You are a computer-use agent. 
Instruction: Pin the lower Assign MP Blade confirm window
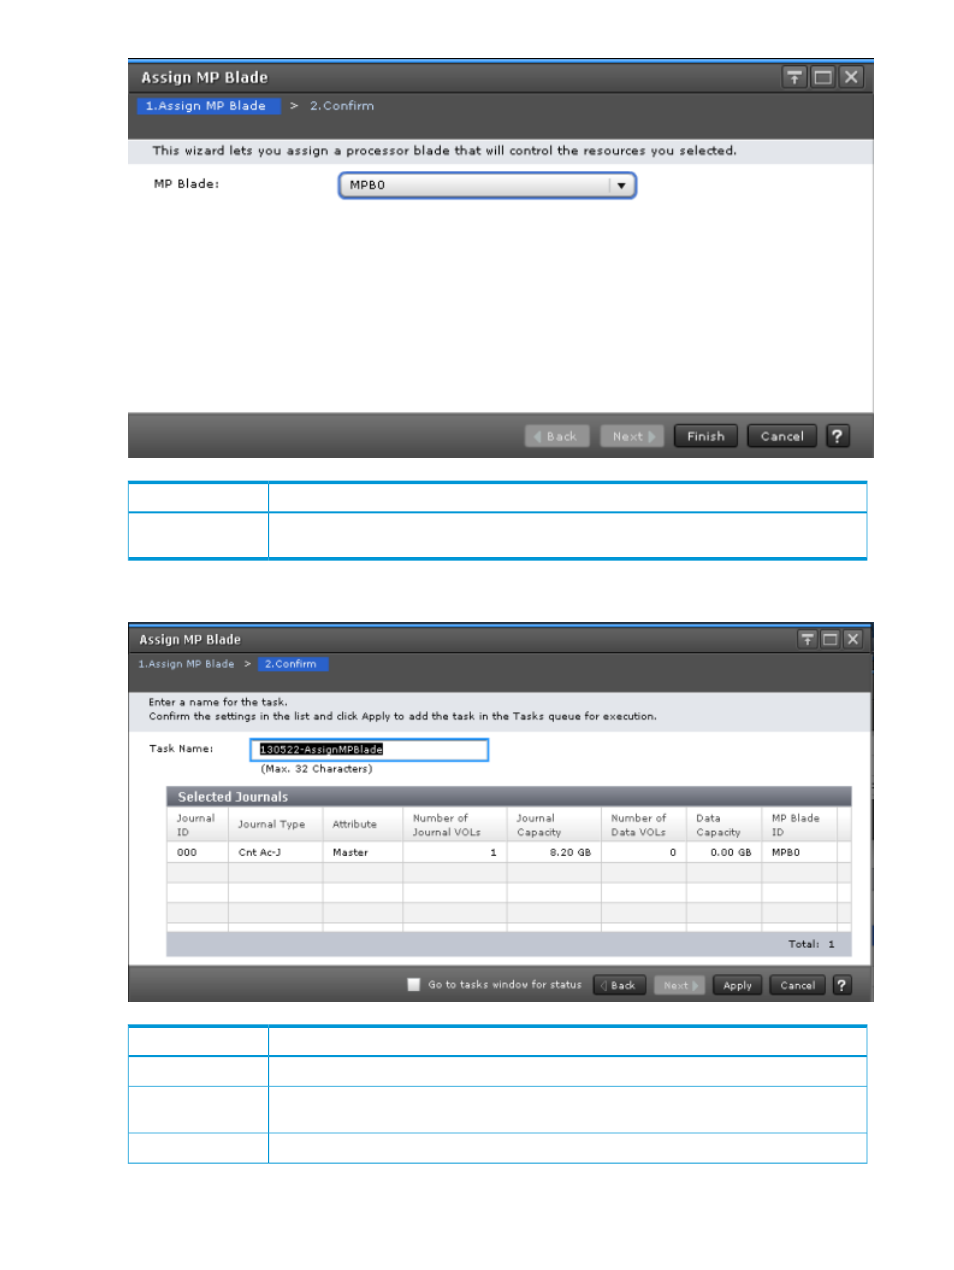tap(807, 639)
